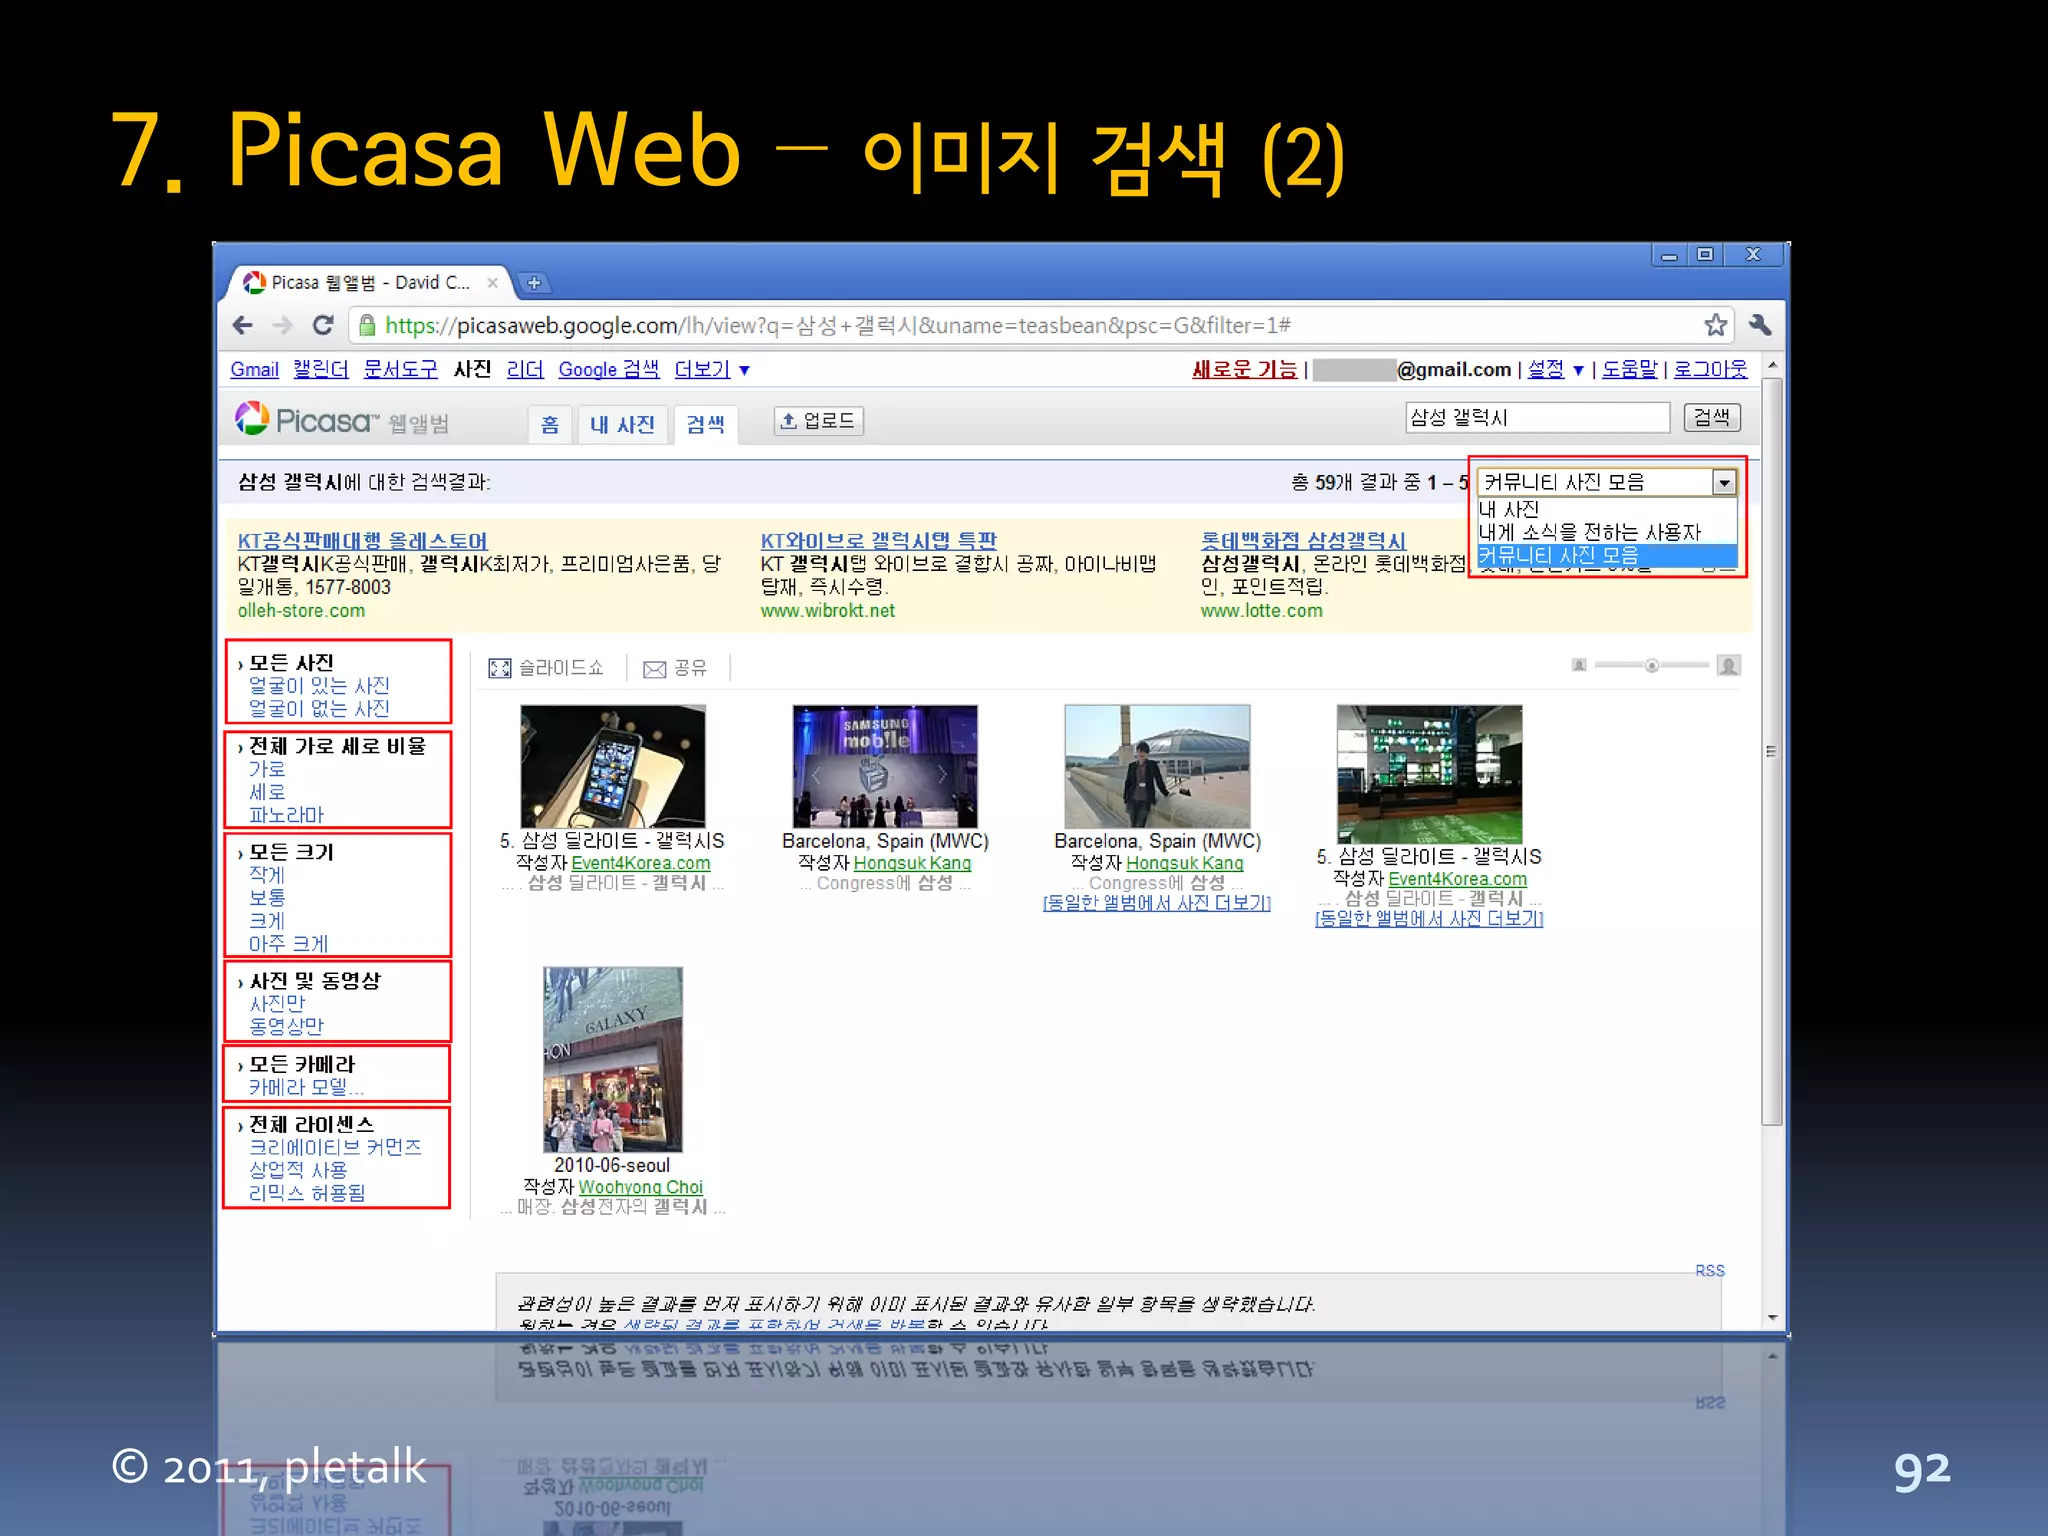Filter size by 아주 크게
Image resolution: width=2048 pixels, height=1536 pixels.
[x=288, y=944]
